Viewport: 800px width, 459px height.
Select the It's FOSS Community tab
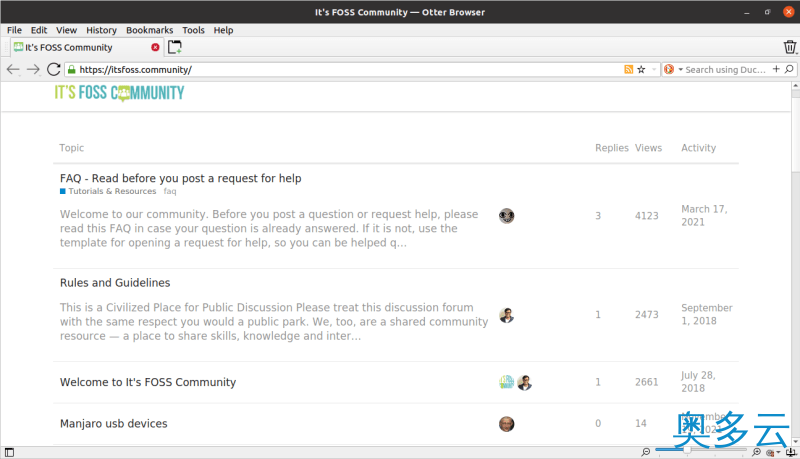[x=86, y=47]
